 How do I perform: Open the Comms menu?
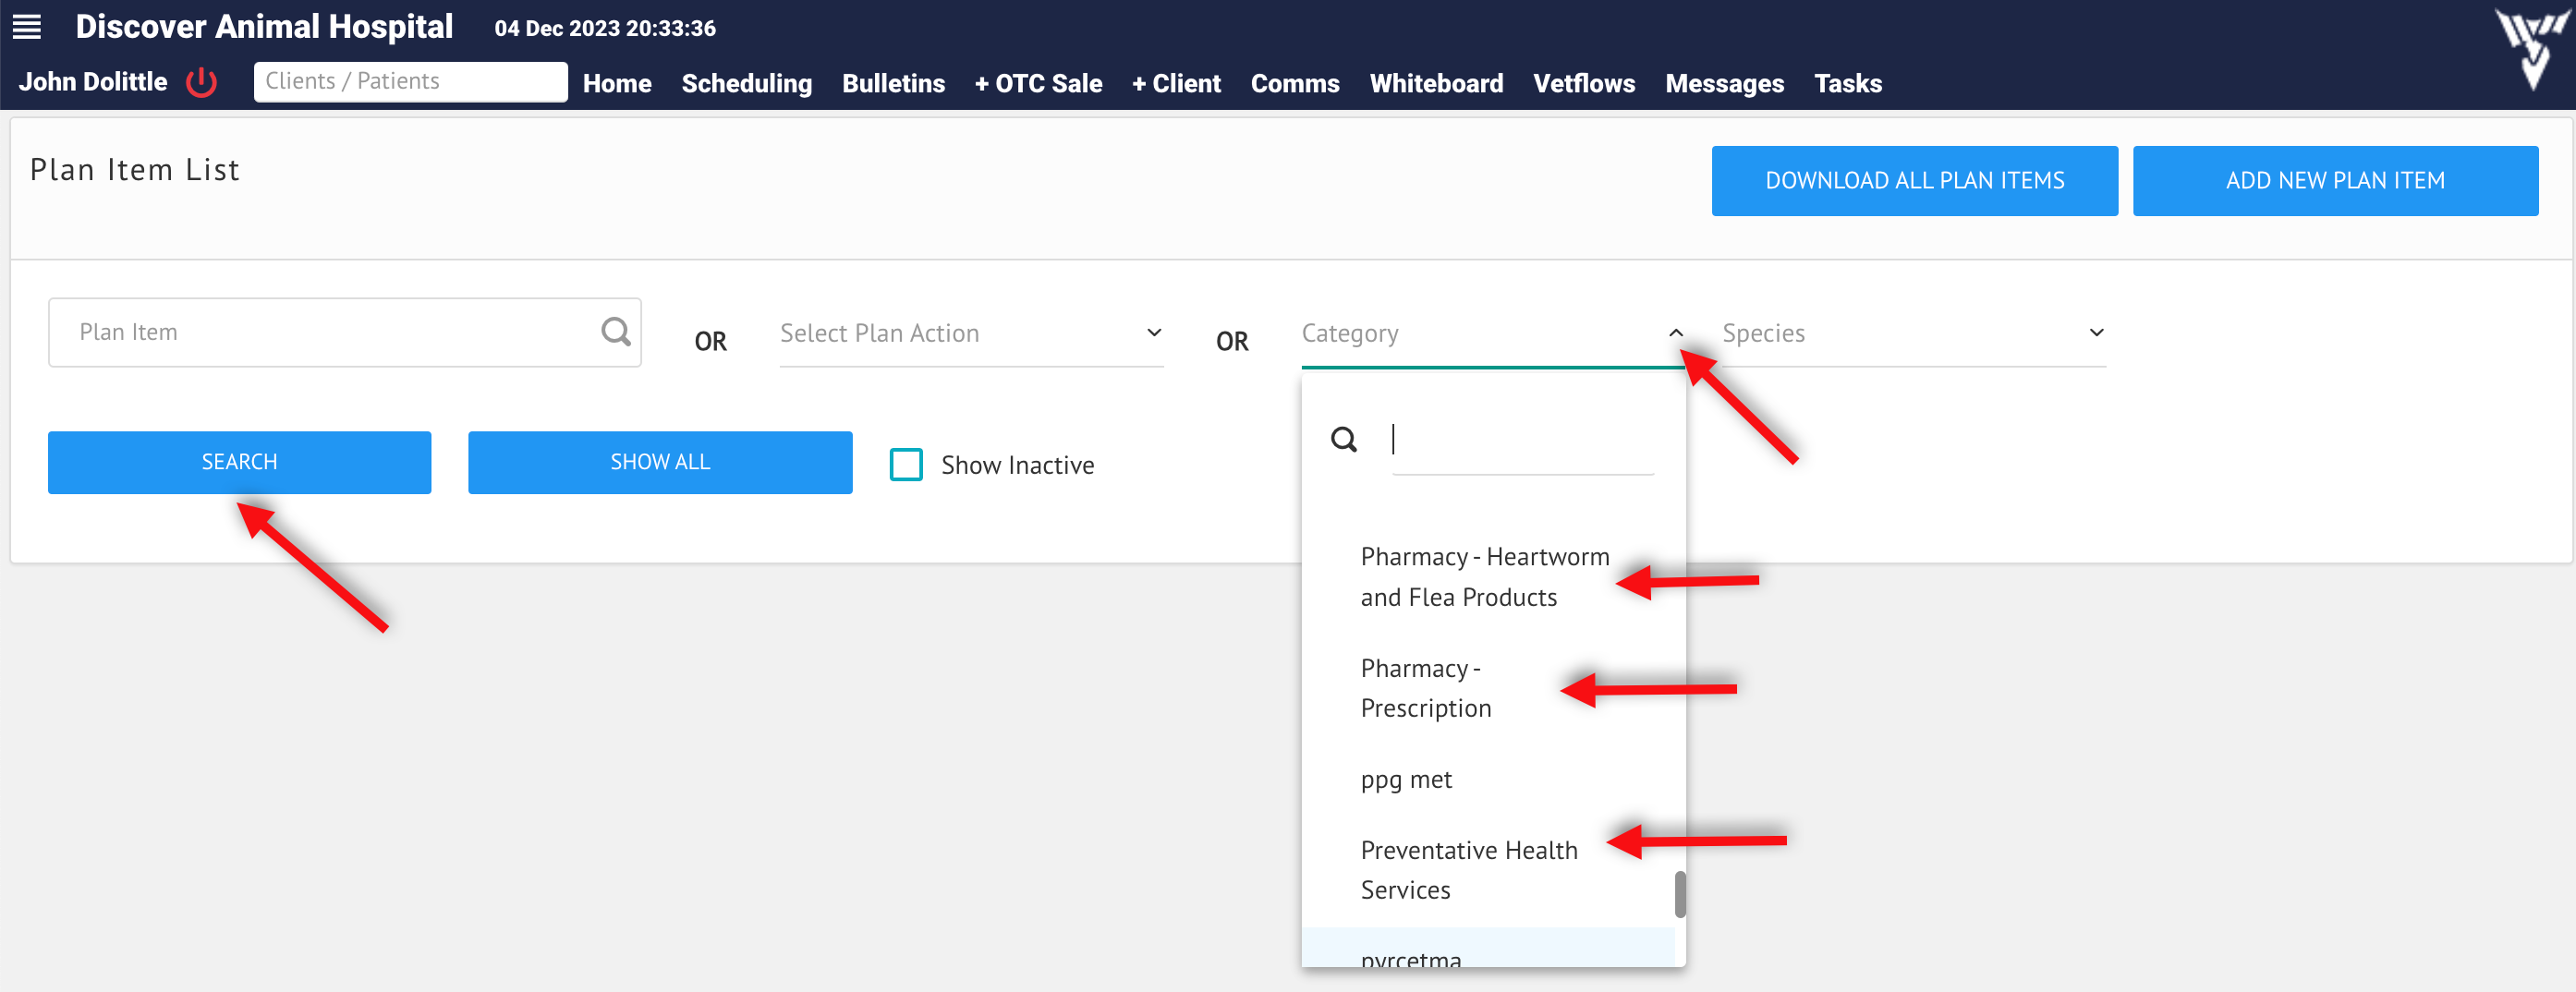tap(1295, 83)
